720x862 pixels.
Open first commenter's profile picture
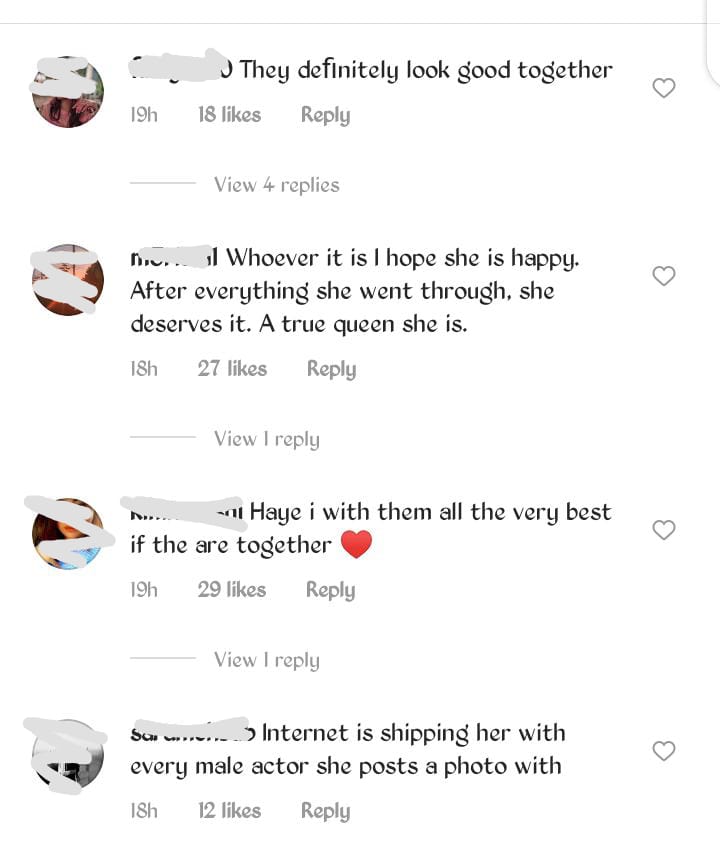pyautogui.click(x=68, y=92)
